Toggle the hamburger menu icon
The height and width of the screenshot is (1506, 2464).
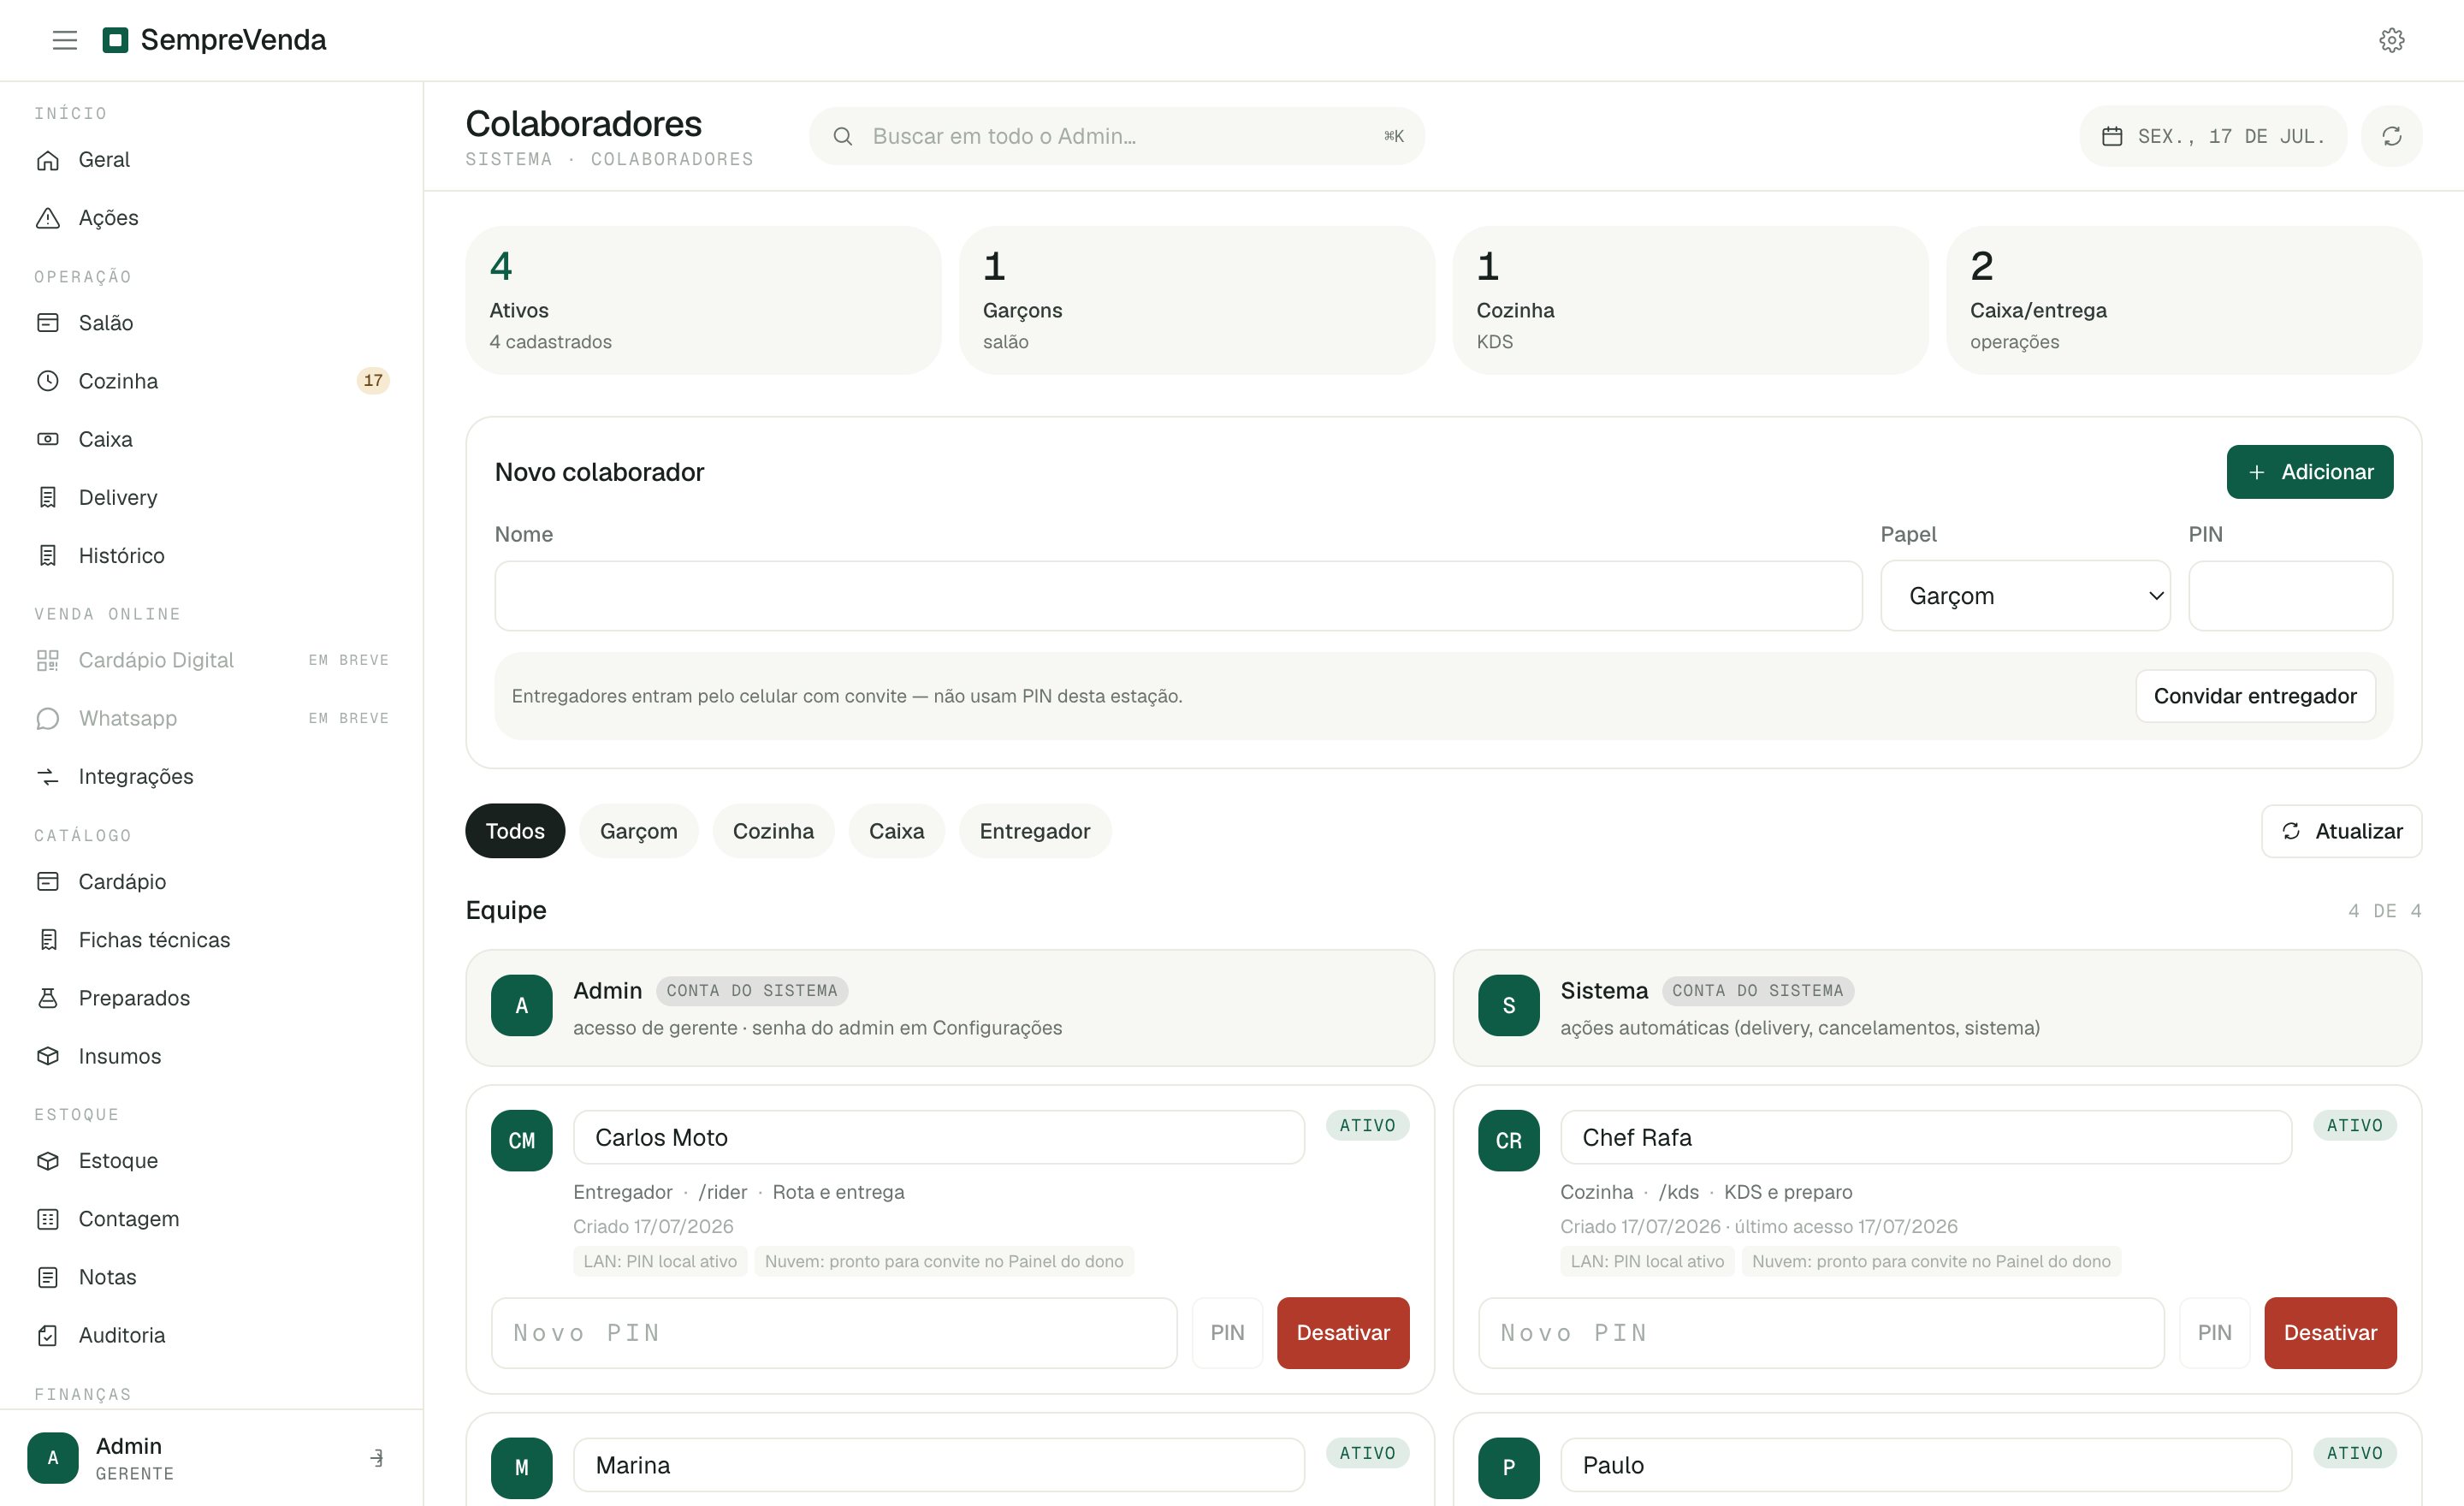coord(65,40)
